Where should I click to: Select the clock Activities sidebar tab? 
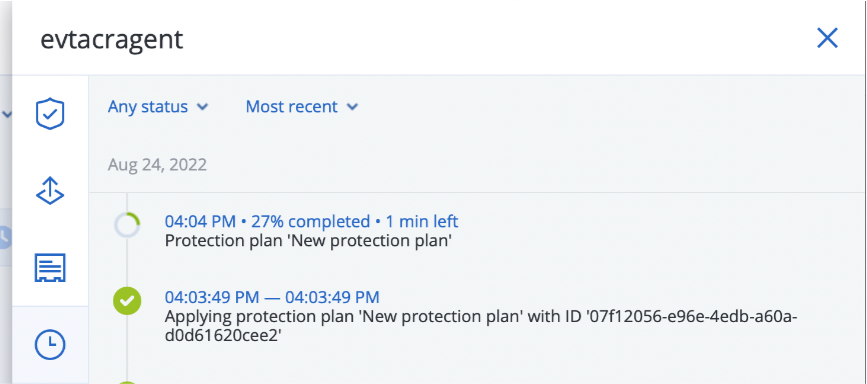tap(50, 345)
